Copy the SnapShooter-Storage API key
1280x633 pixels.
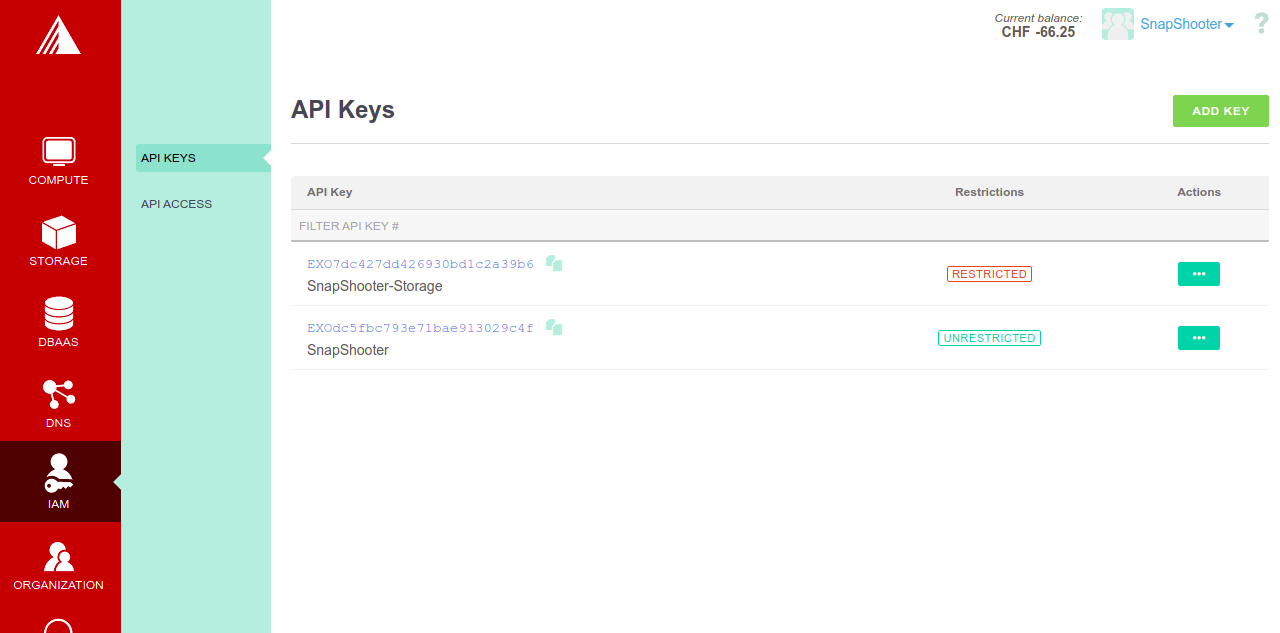[x=554, y=264]
